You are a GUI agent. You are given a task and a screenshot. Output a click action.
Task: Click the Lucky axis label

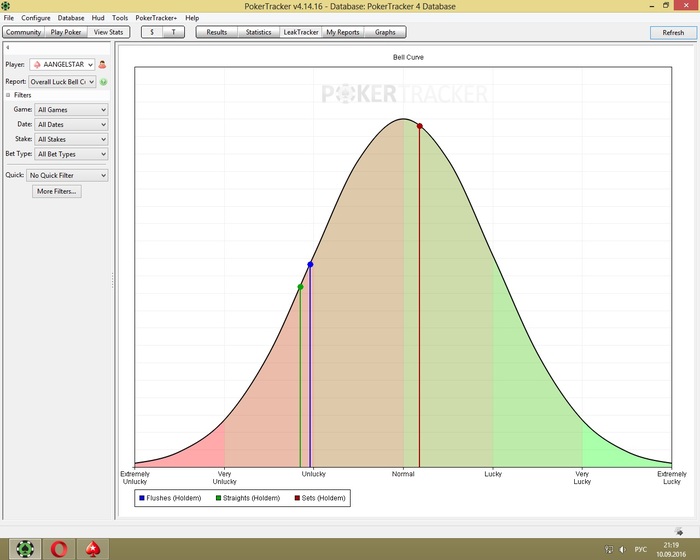point(493,474)
